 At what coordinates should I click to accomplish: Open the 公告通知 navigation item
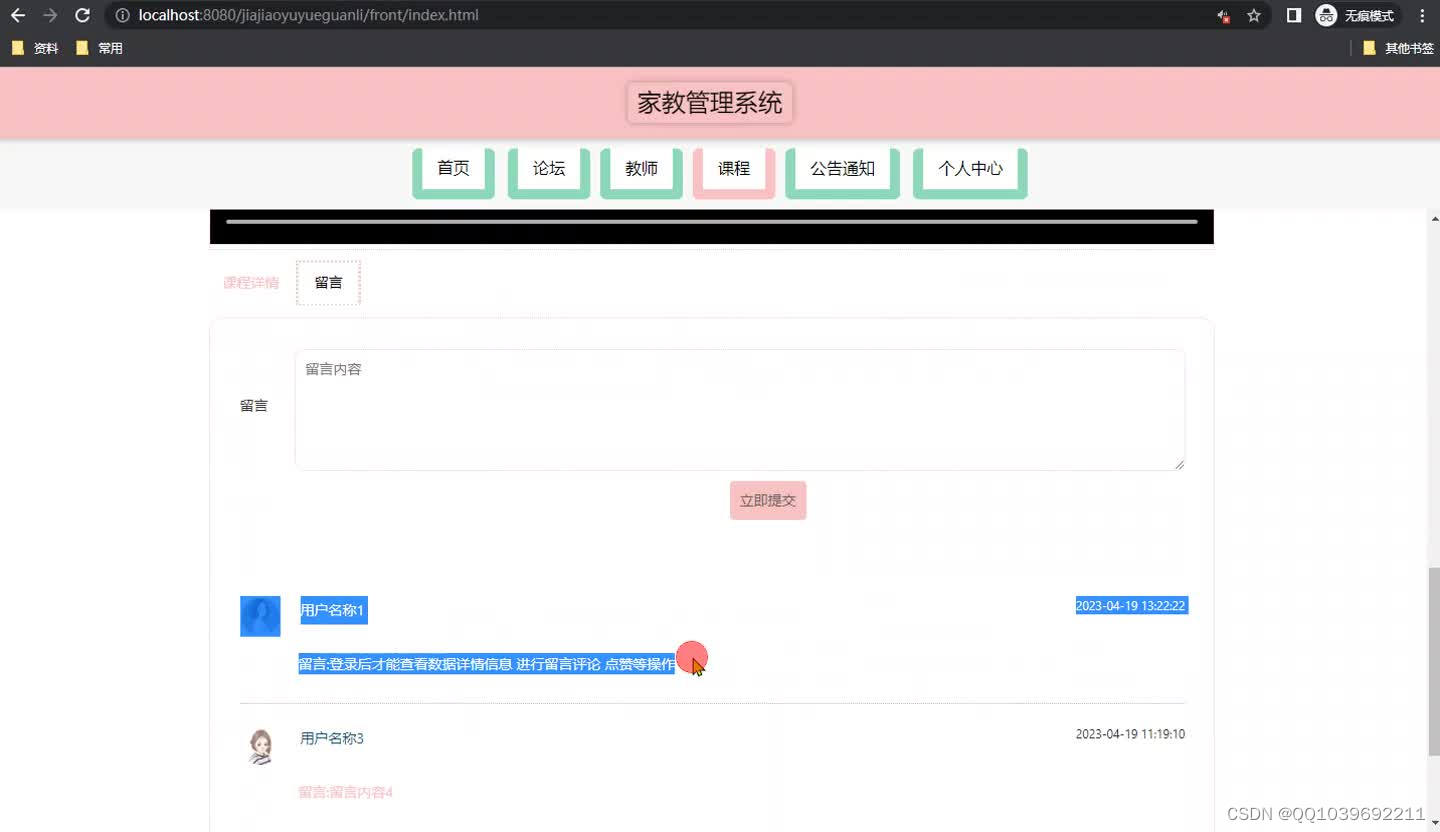[842, 169]
